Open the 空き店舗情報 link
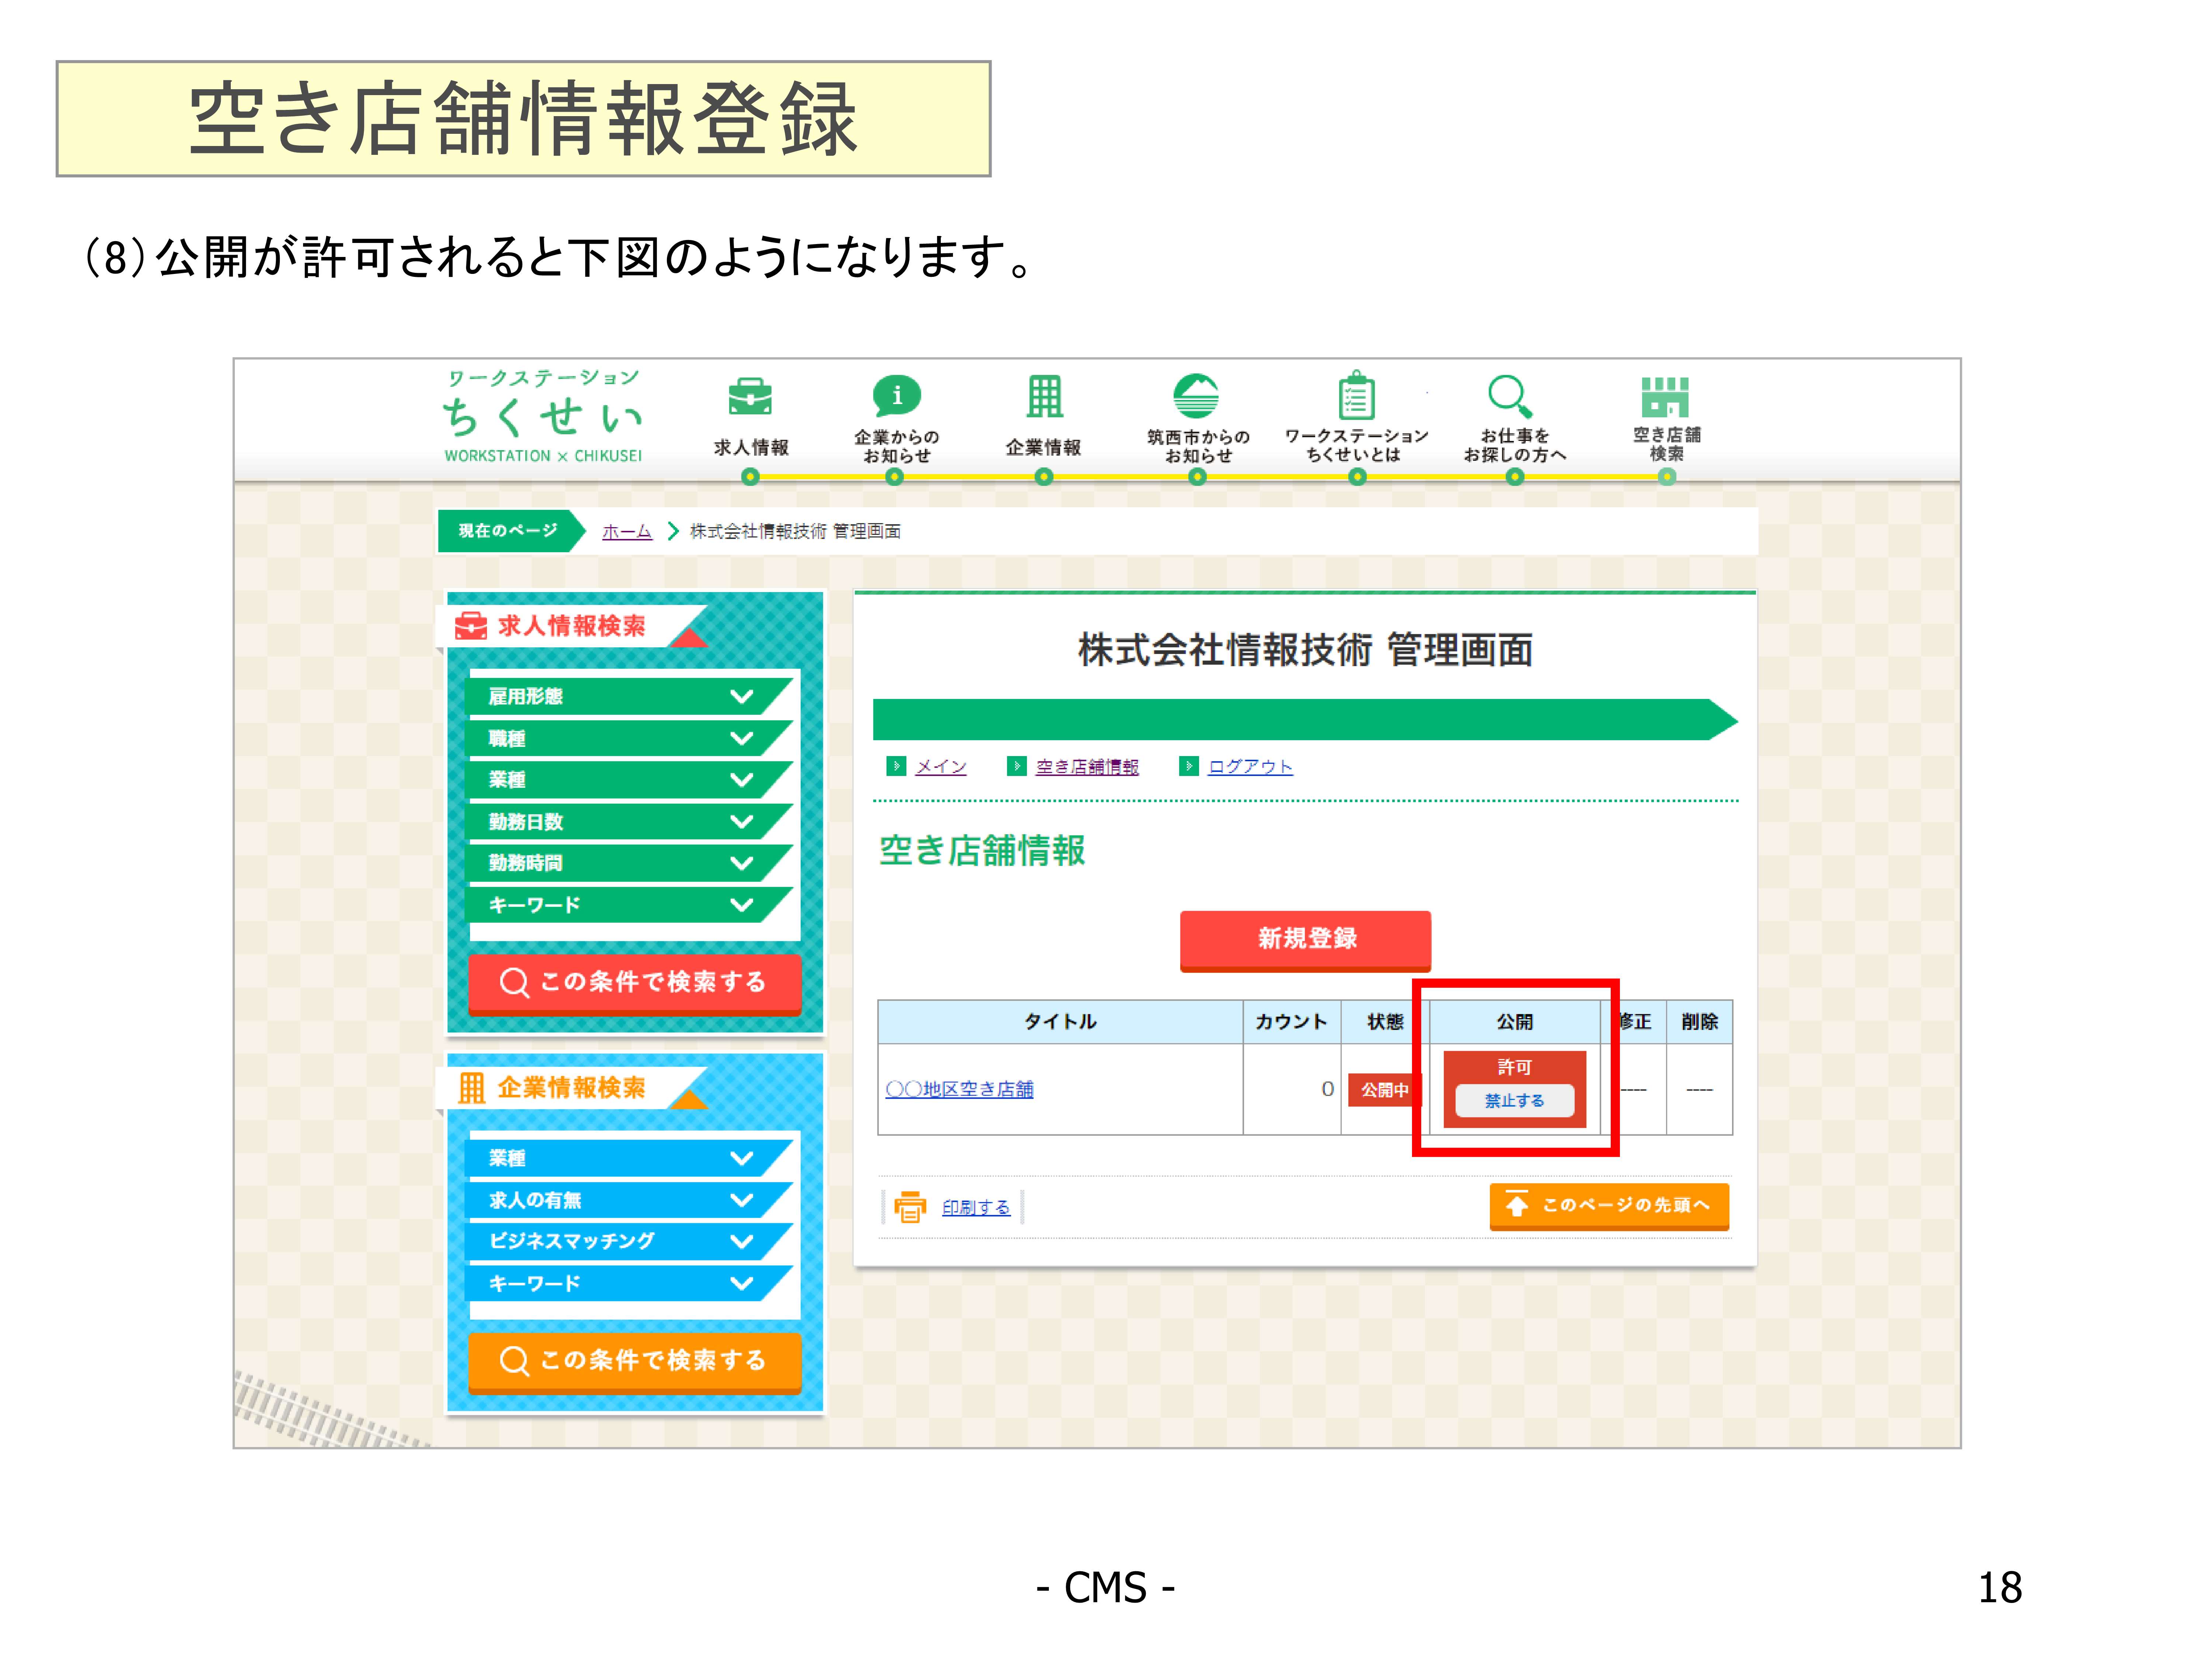 tap(1087, 766)
